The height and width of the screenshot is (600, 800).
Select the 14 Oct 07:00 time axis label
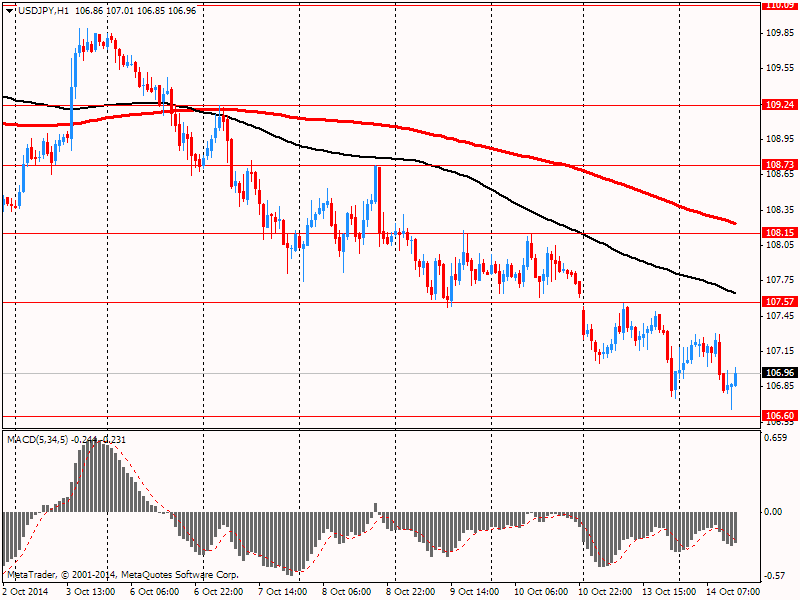point(733,592)
